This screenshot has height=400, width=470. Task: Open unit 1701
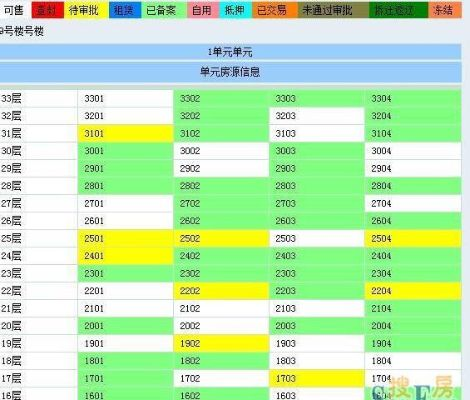[x=125, y=378]
